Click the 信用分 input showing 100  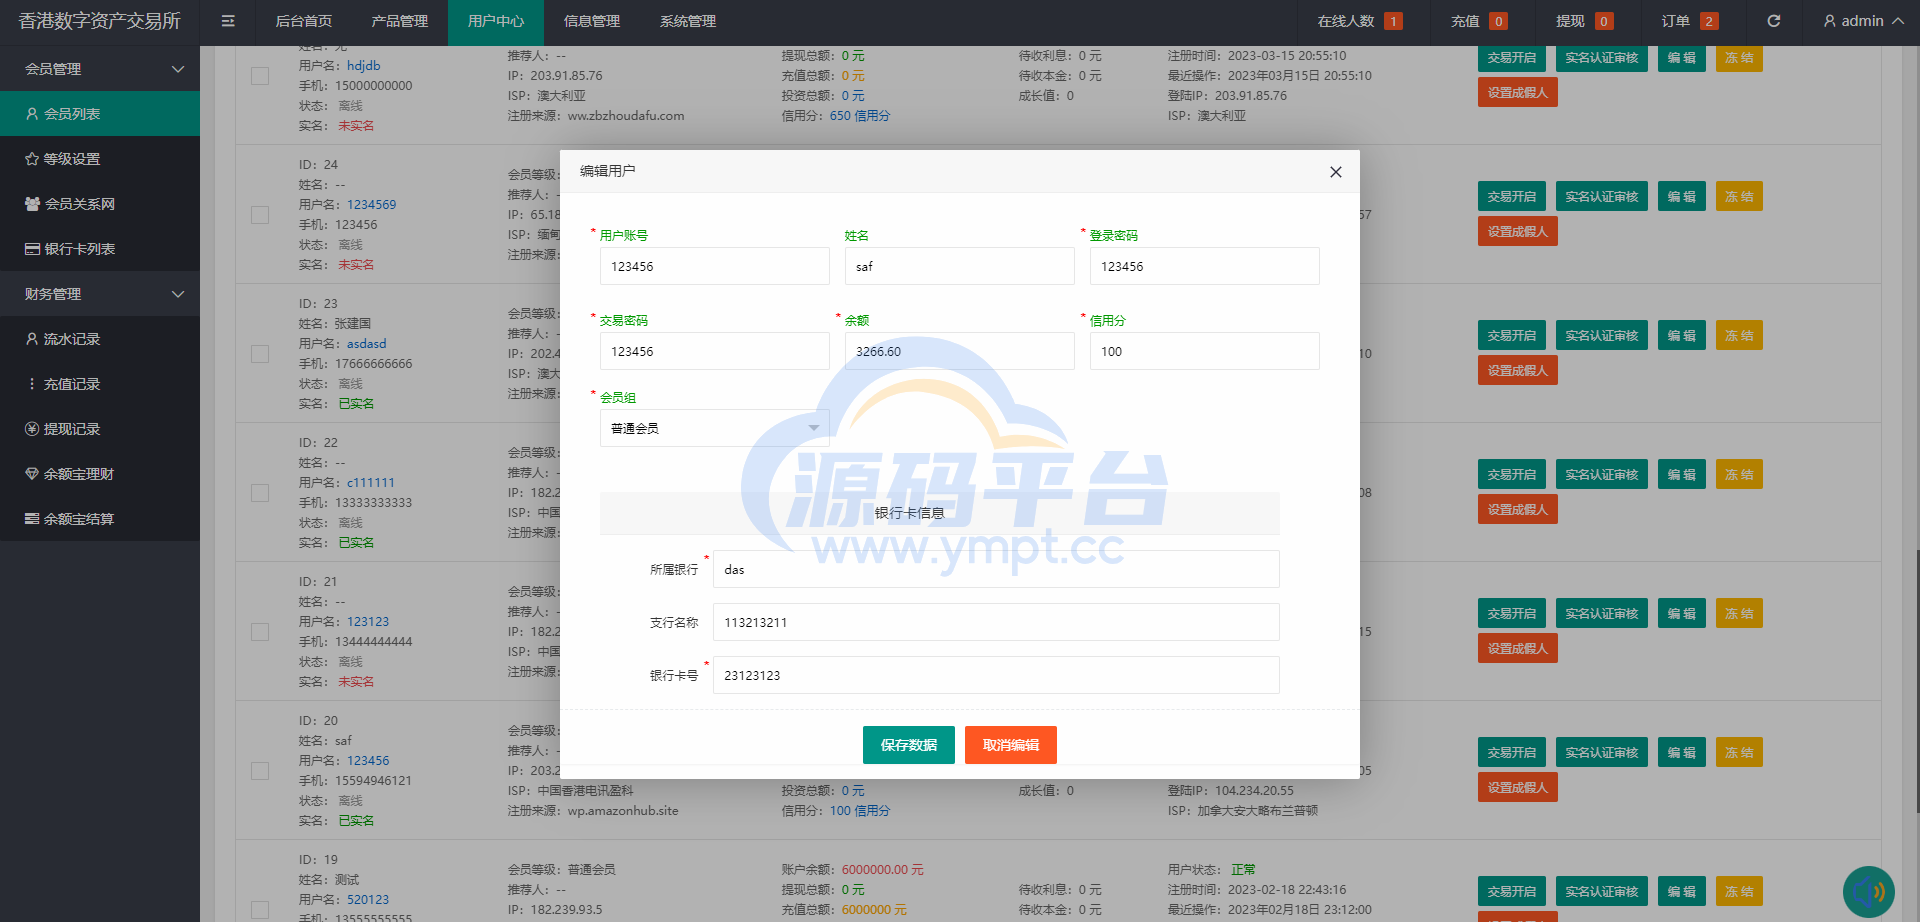[1204, 351]
